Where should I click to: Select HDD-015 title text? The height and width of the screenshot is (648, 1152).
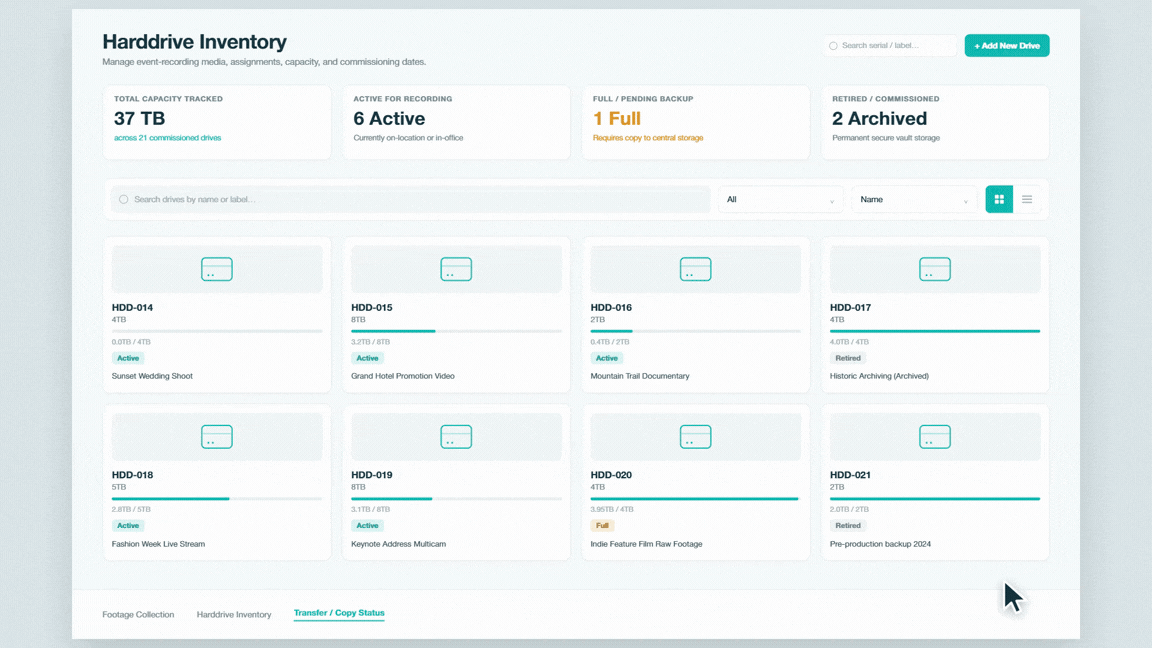(x=372, y=307)
